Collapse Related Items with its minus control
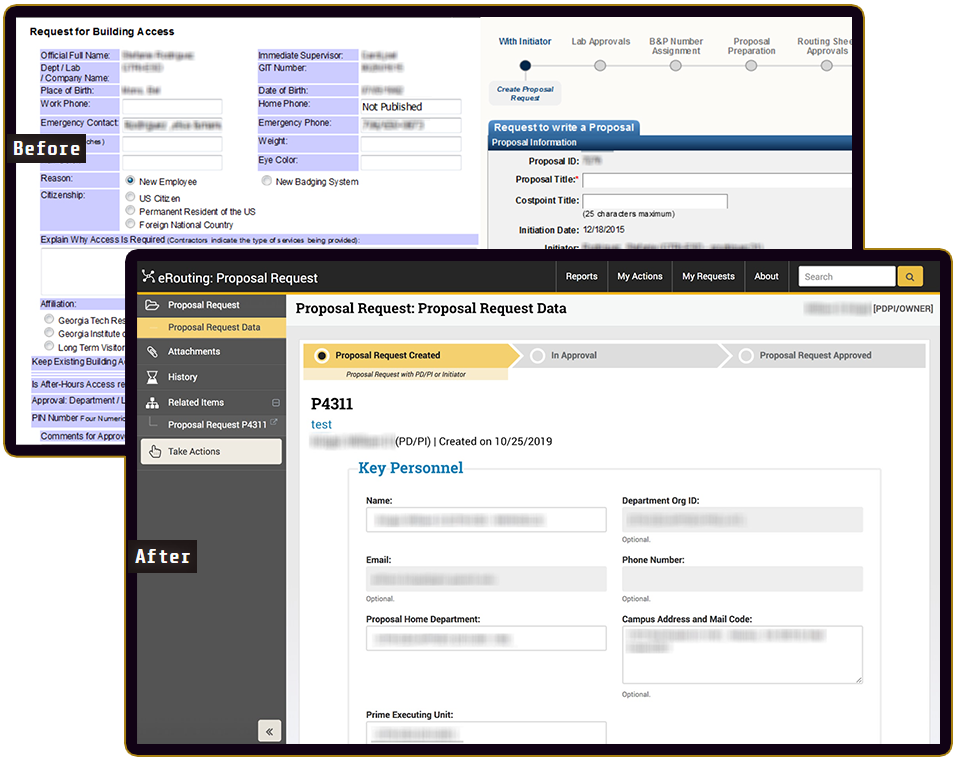The image size is (958, 762). [275, 402]
